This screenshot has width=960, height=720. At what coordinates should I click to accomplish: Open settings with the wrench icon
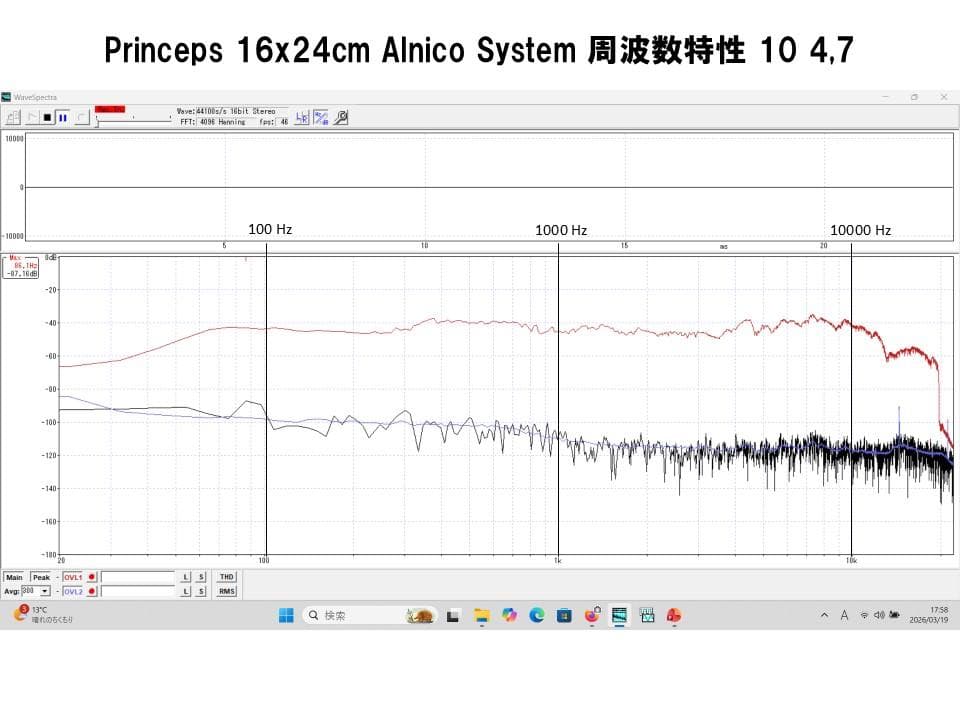pyautogui.click(x=341, y=118)
